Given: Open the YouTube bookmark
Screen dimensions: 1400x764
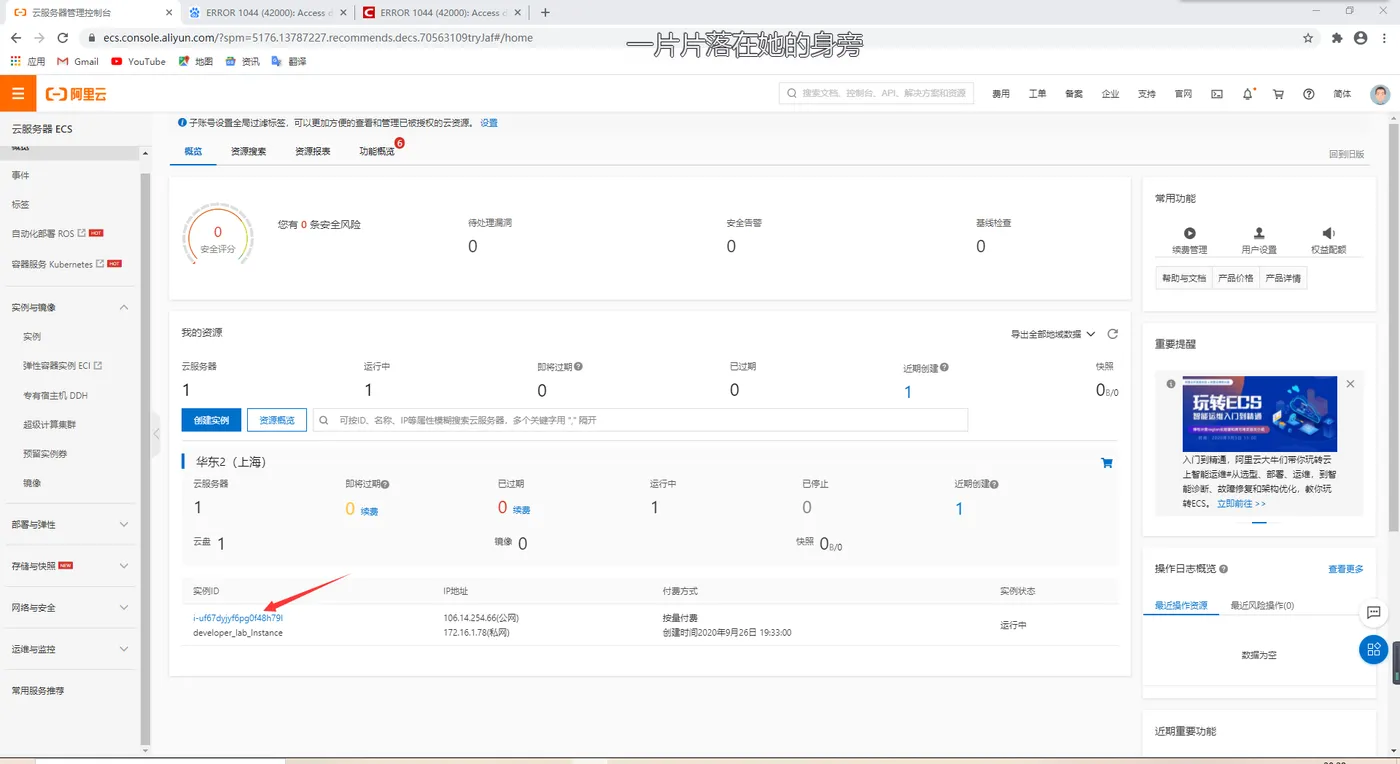Looking at the screenshot, I should (138, 61).
